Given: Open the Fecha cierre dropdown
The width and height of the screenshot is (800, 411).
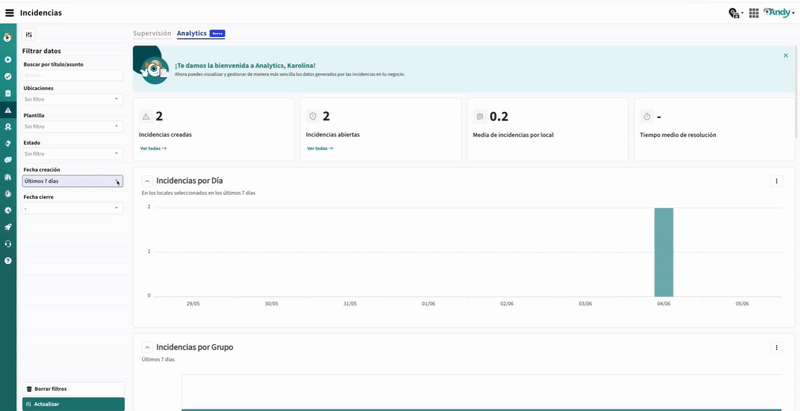Looking at the screenshot, I should [72, 208].
